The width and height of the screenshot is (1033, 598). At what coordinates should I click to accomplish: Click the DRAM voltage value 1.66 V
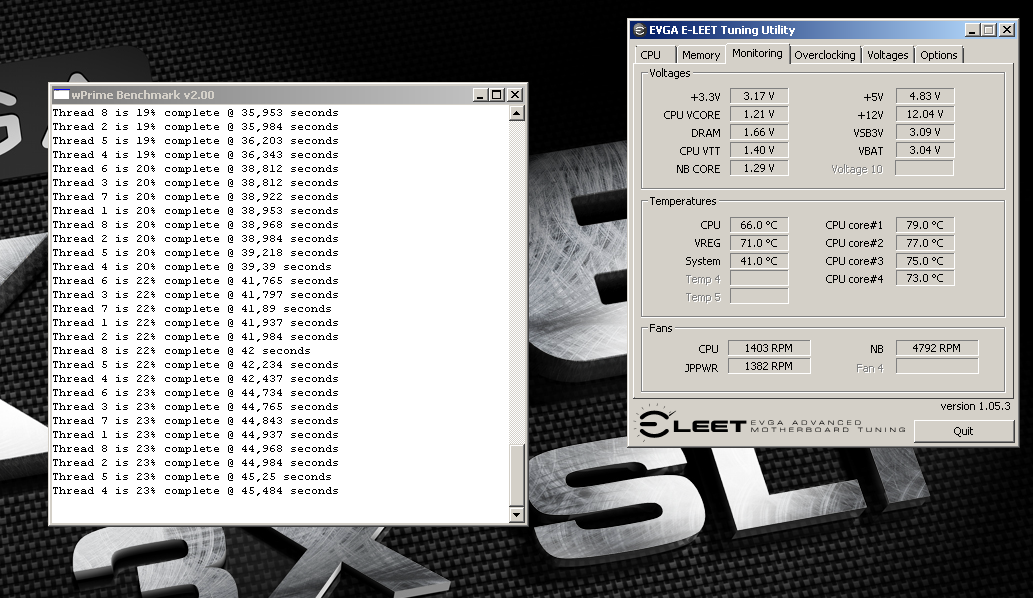pyautogui.click(x=759, y=132)
